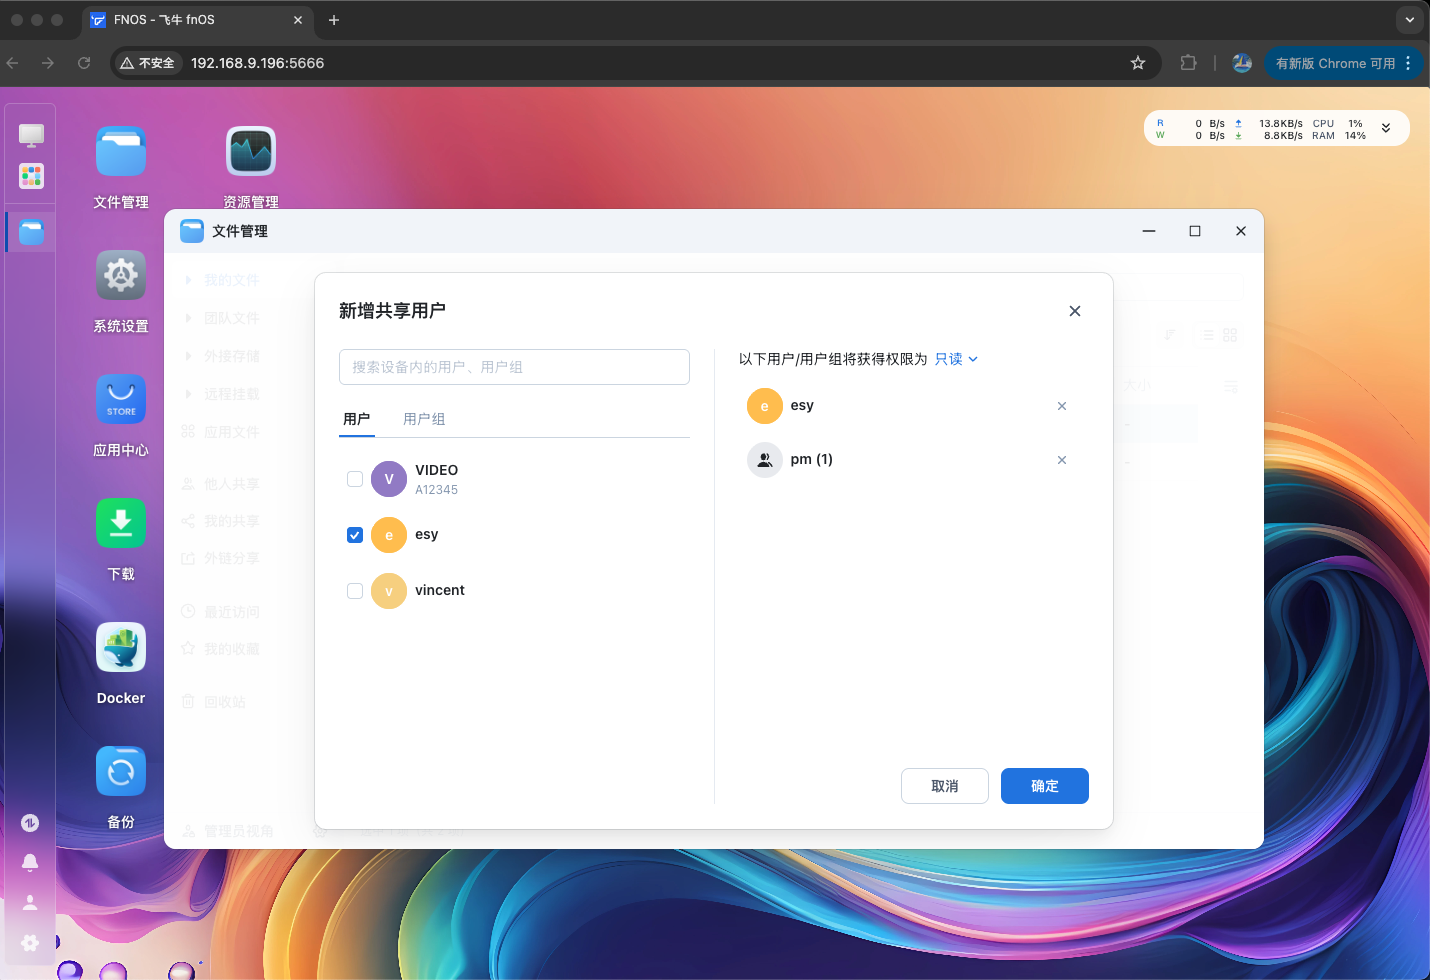Click the user search input field
Screen dimensions: 1430x980
[514, 367]
